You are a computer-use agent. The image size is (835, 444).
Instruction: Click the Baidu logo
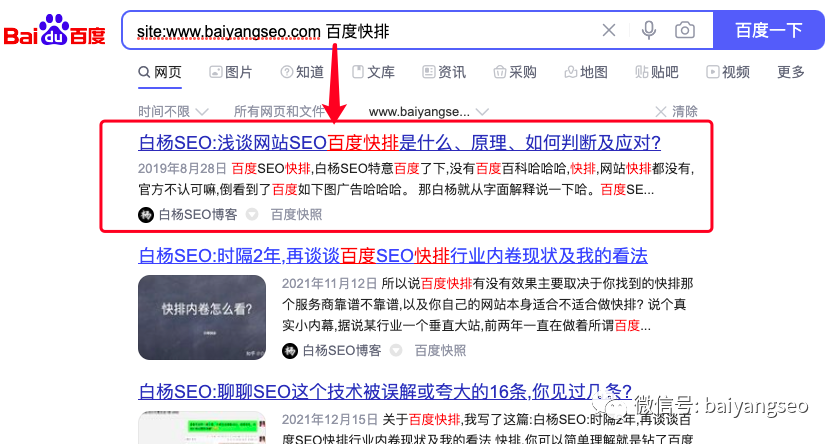[x=55, y=32]
